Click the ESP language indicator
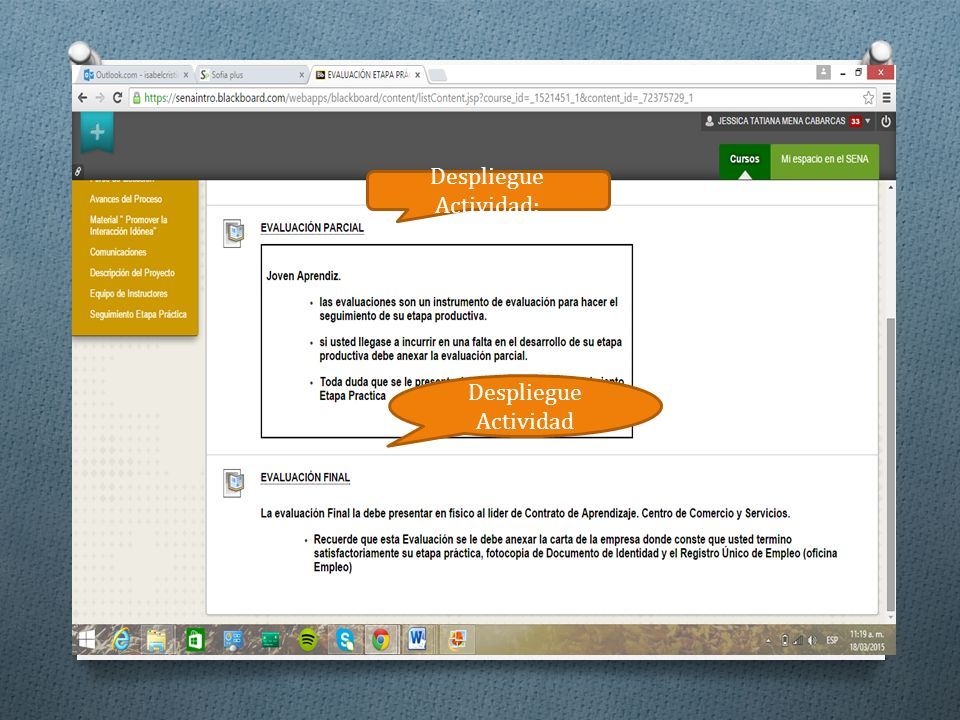The height and width of the screenshot is (720, 960). click(x=831, y=640)
